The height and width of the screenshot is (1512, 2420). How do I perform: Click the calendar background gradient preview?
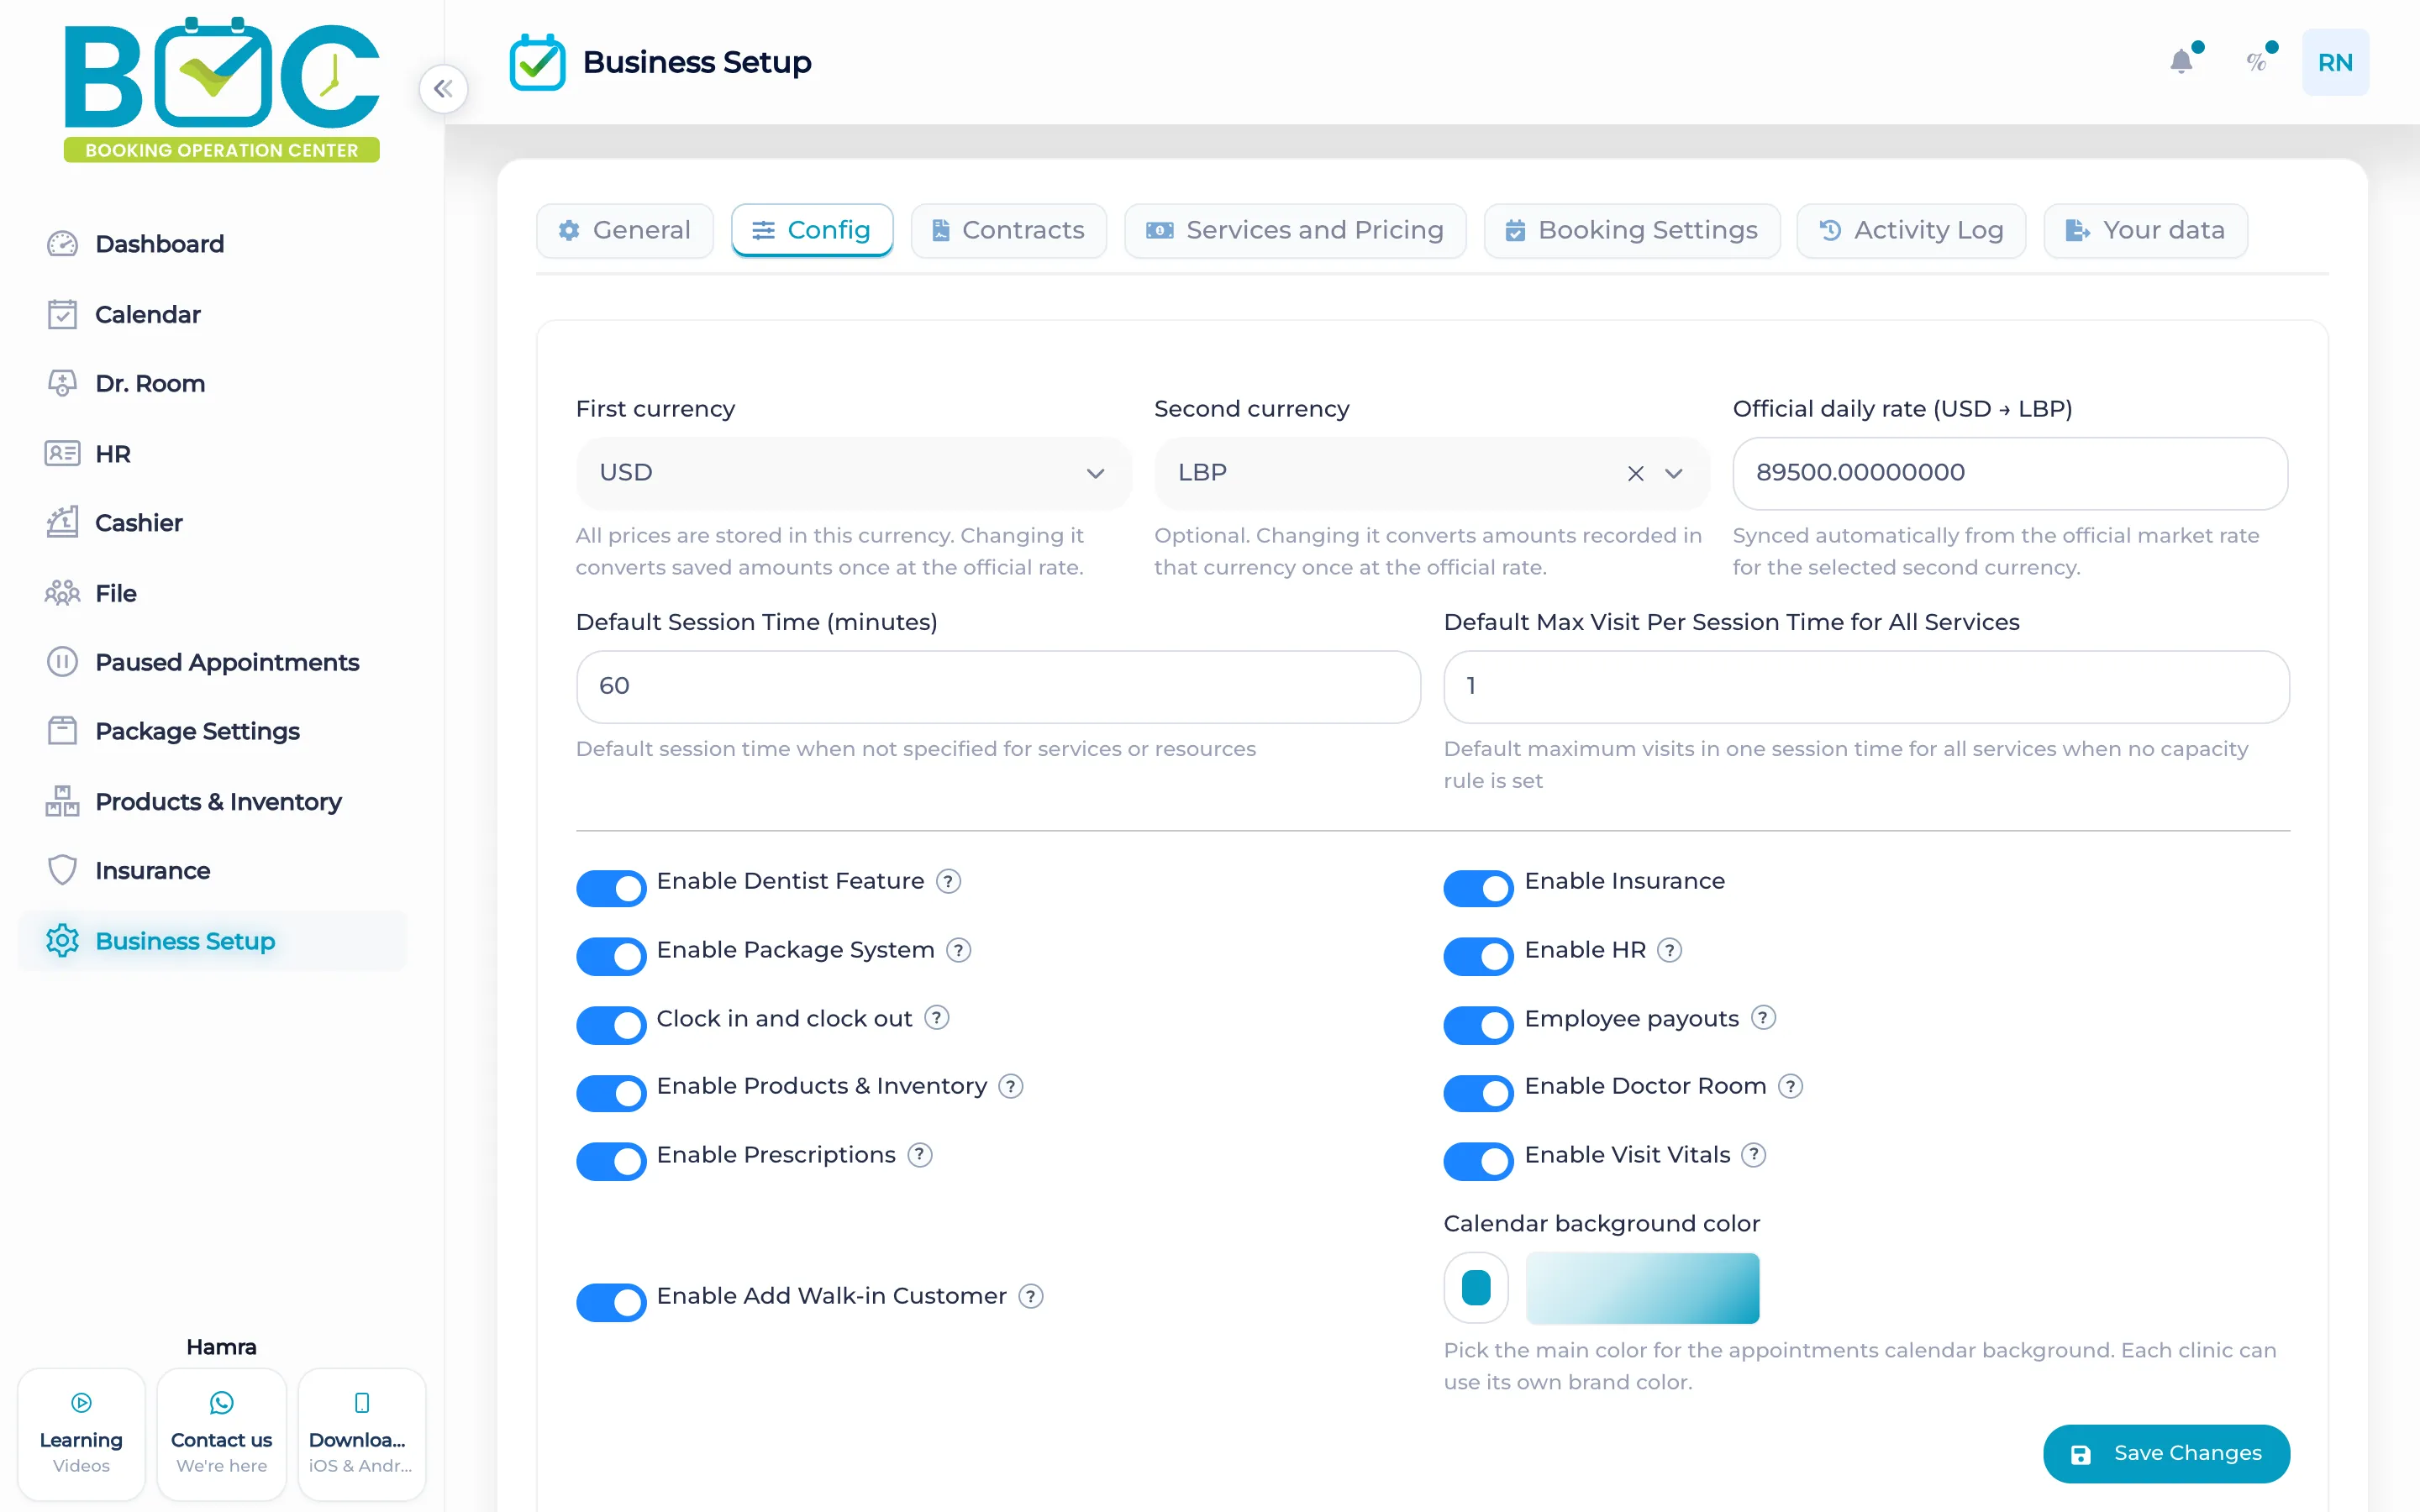pyautogui.click(x=1642, y=1288)
